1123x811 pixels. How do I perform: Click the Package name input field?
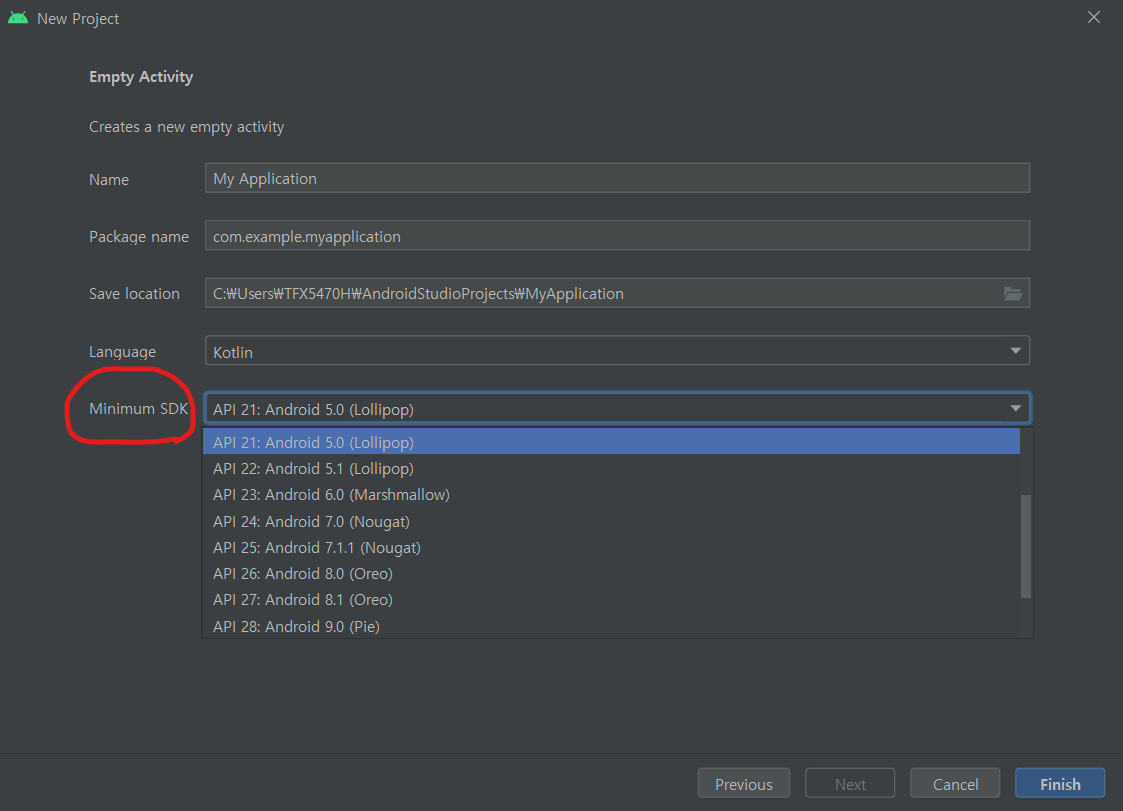pyautogui.click(x=617, y=236)
